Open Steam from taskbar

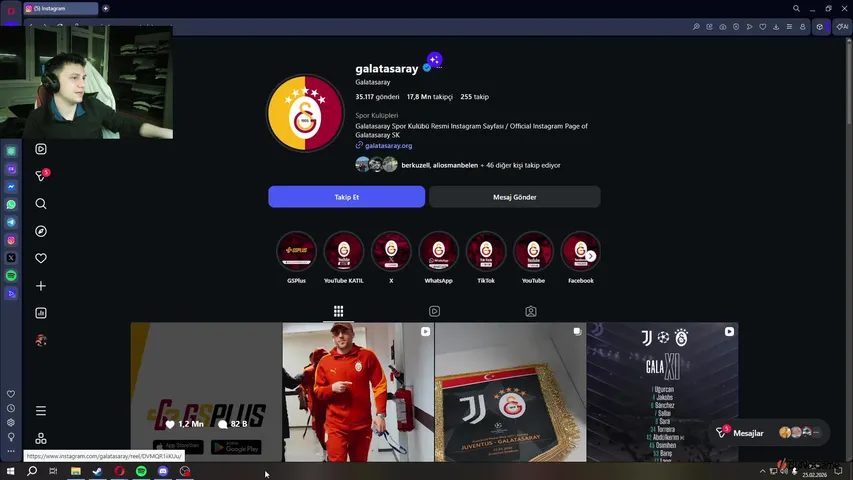pos(97,471)
